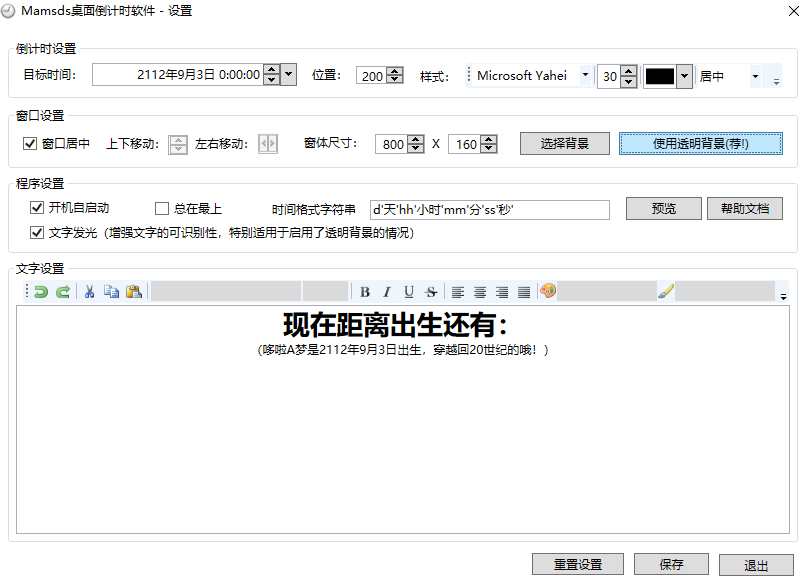803x579 pixels.
Task: Open the font color dropdown arrow
Action: (x=684, y=76)
